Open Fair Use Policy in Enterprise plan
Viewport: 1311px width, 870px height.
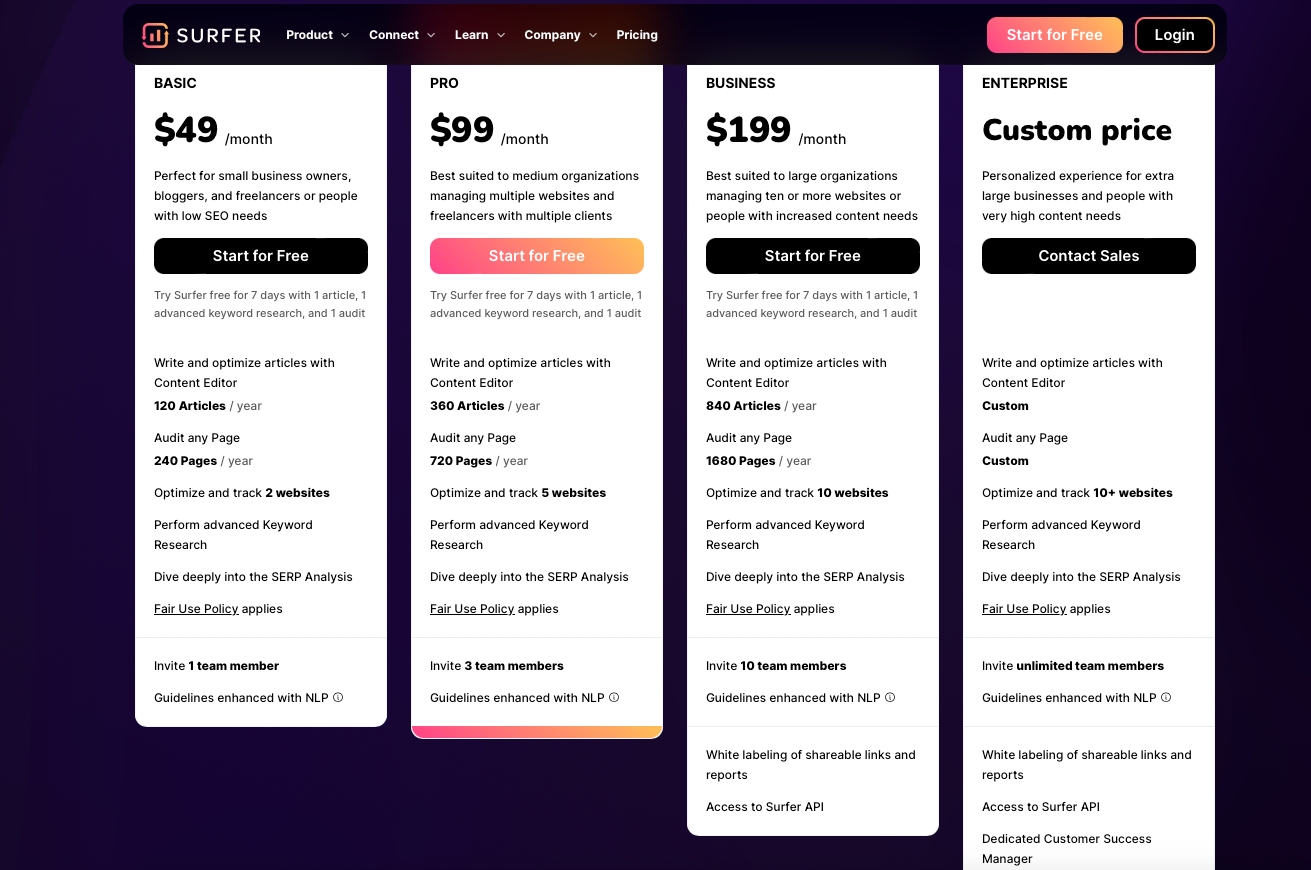(x=1024, y=609)
